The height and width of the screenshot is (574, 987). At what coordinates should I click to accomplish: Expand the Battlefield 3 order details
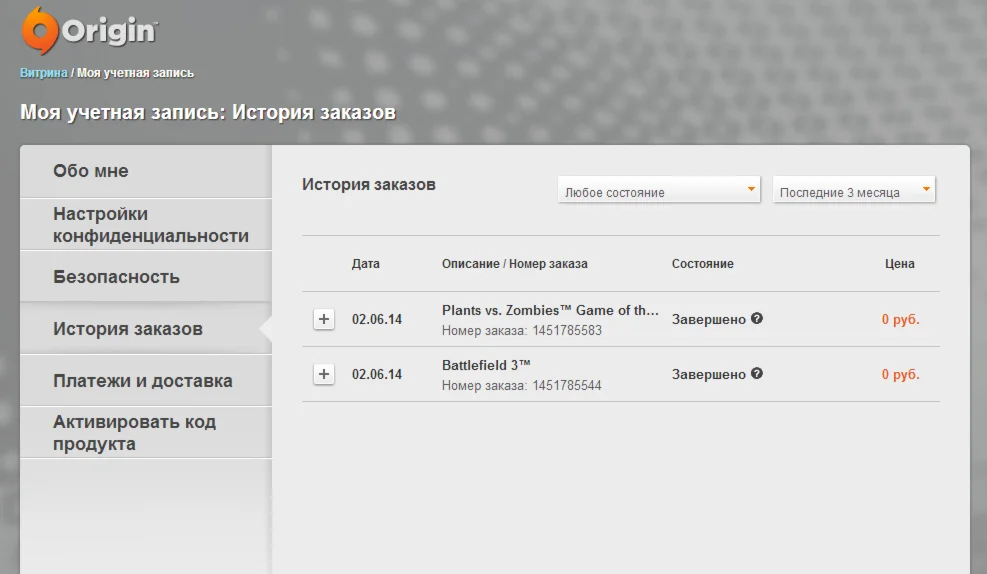coord(324,374)
